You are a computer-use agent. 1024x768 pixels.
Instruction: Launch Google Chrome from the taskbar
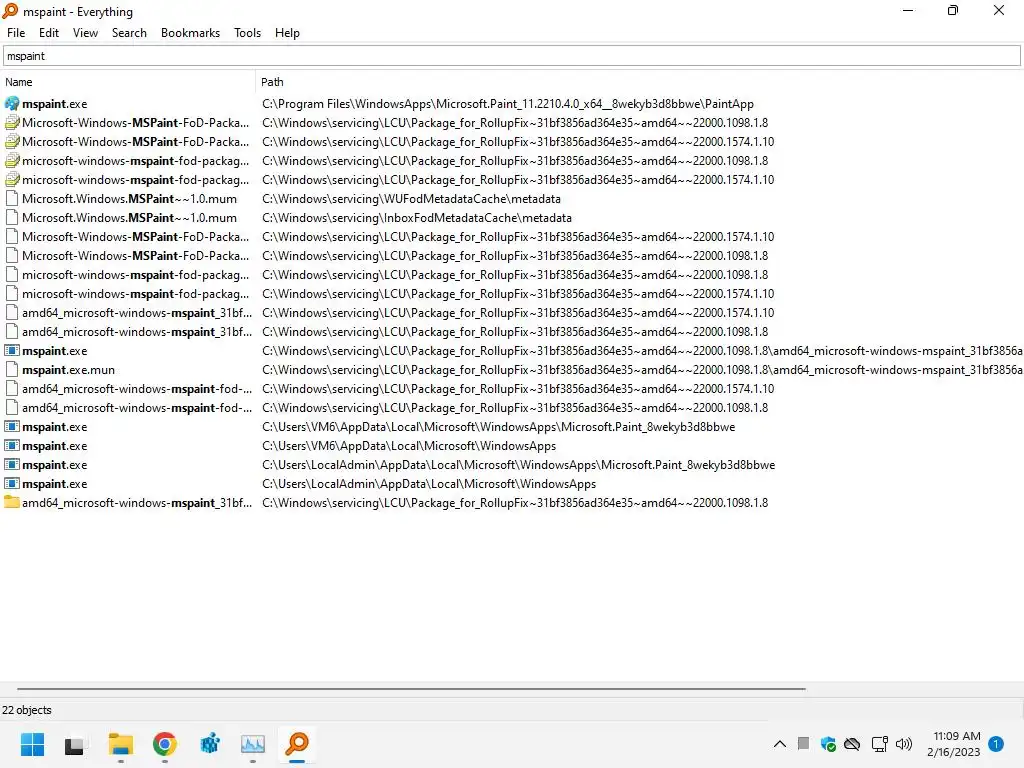pos(165,744)
